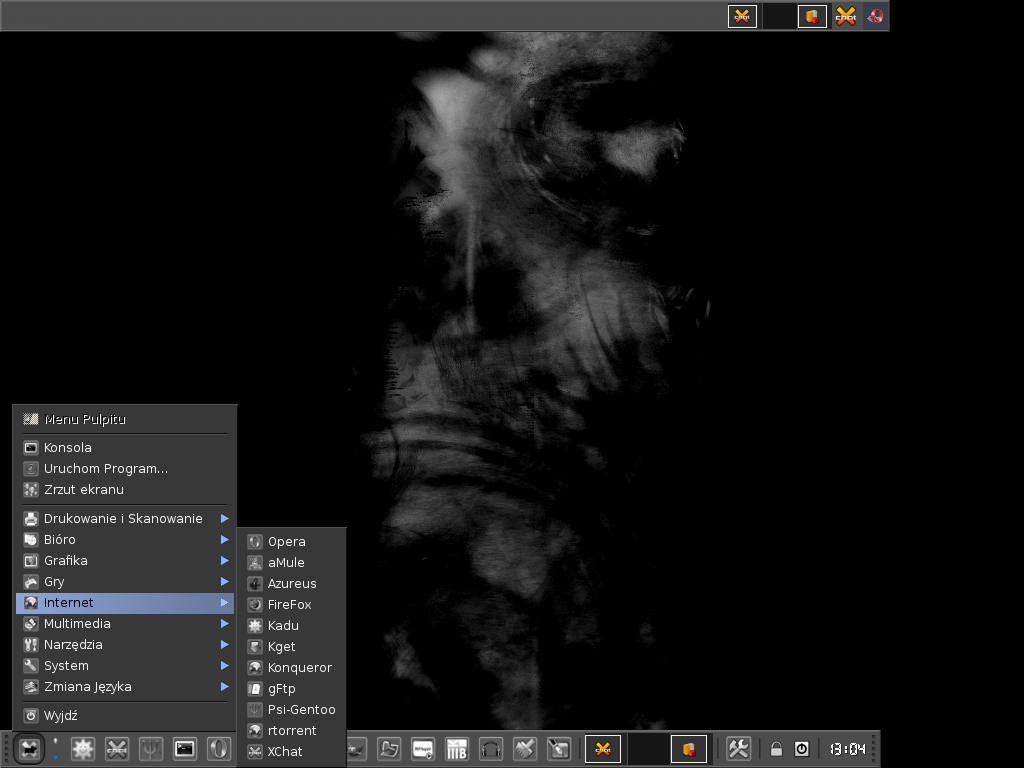Launch Opera from the Internet submenu
This screenshot has height=768, width=1024.
(x=291, y=541)
